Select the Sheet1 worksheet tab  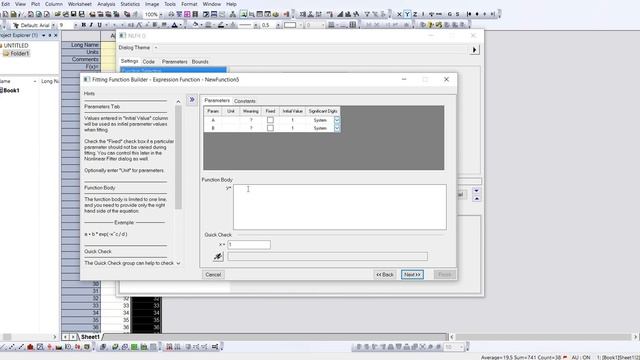(90, 337)
